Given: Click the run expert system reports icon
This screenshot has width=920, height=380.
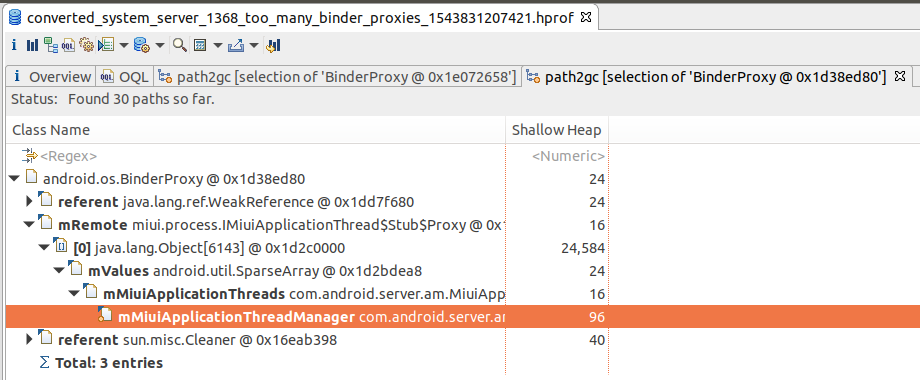Looking at the screenshot, I should (x=106, y=45).
